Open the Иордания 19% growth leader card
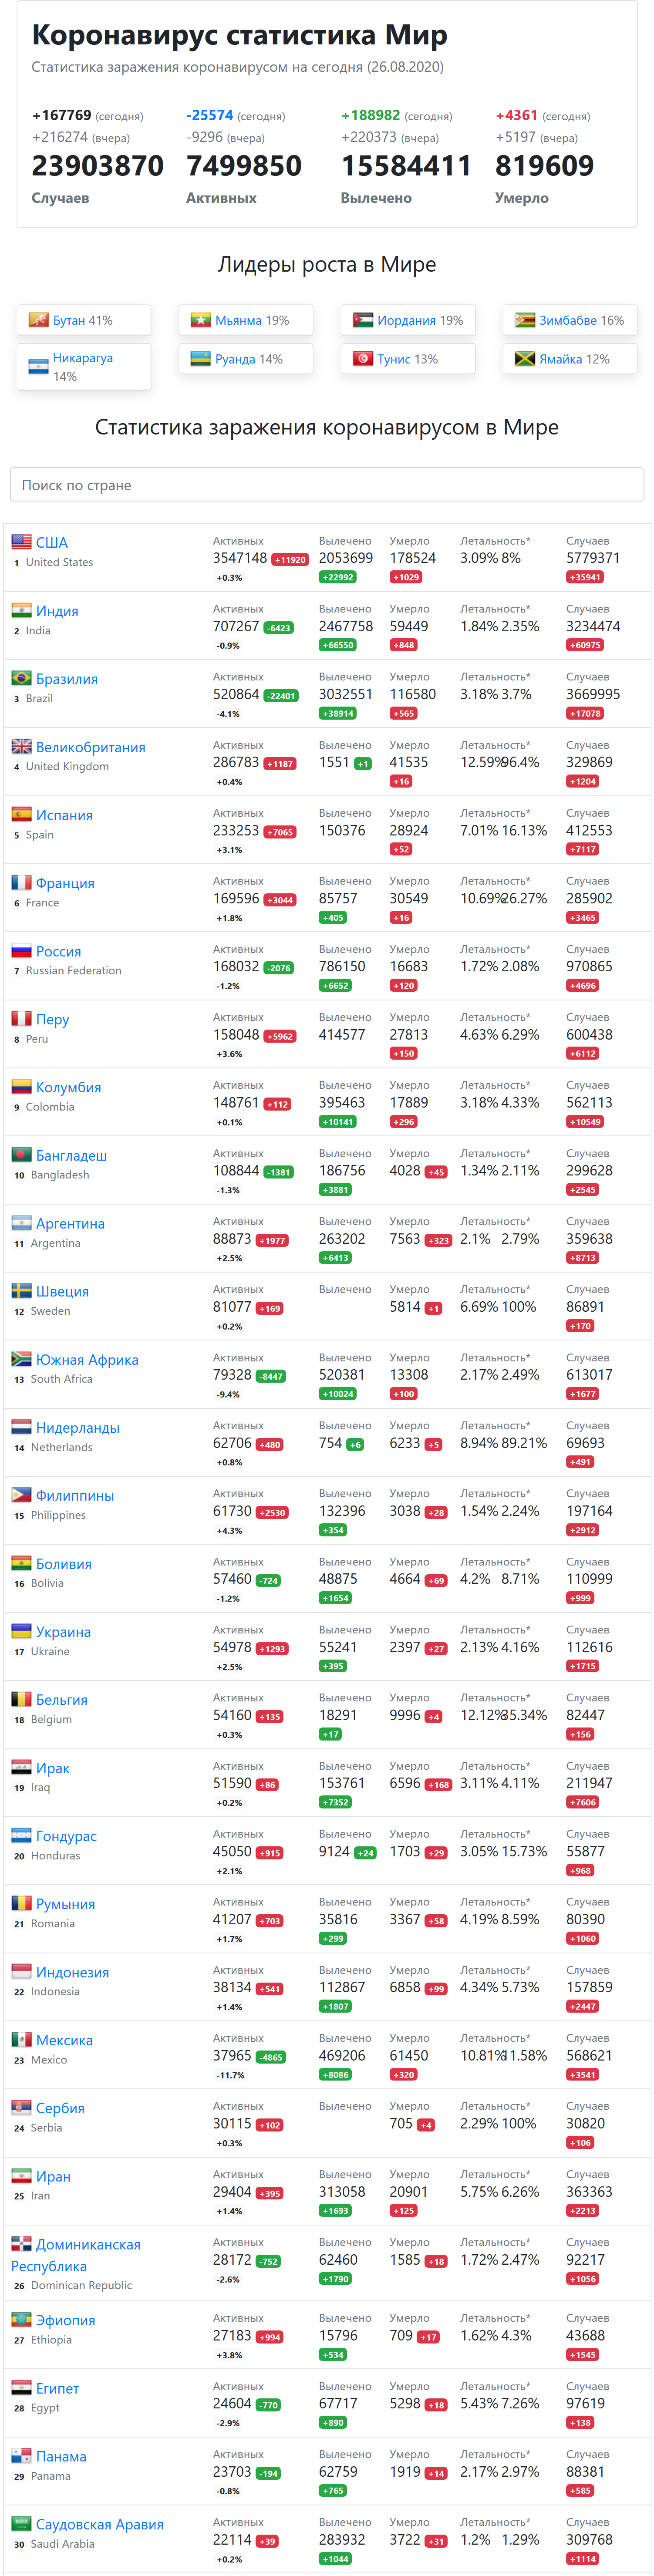 pos(408,320)
